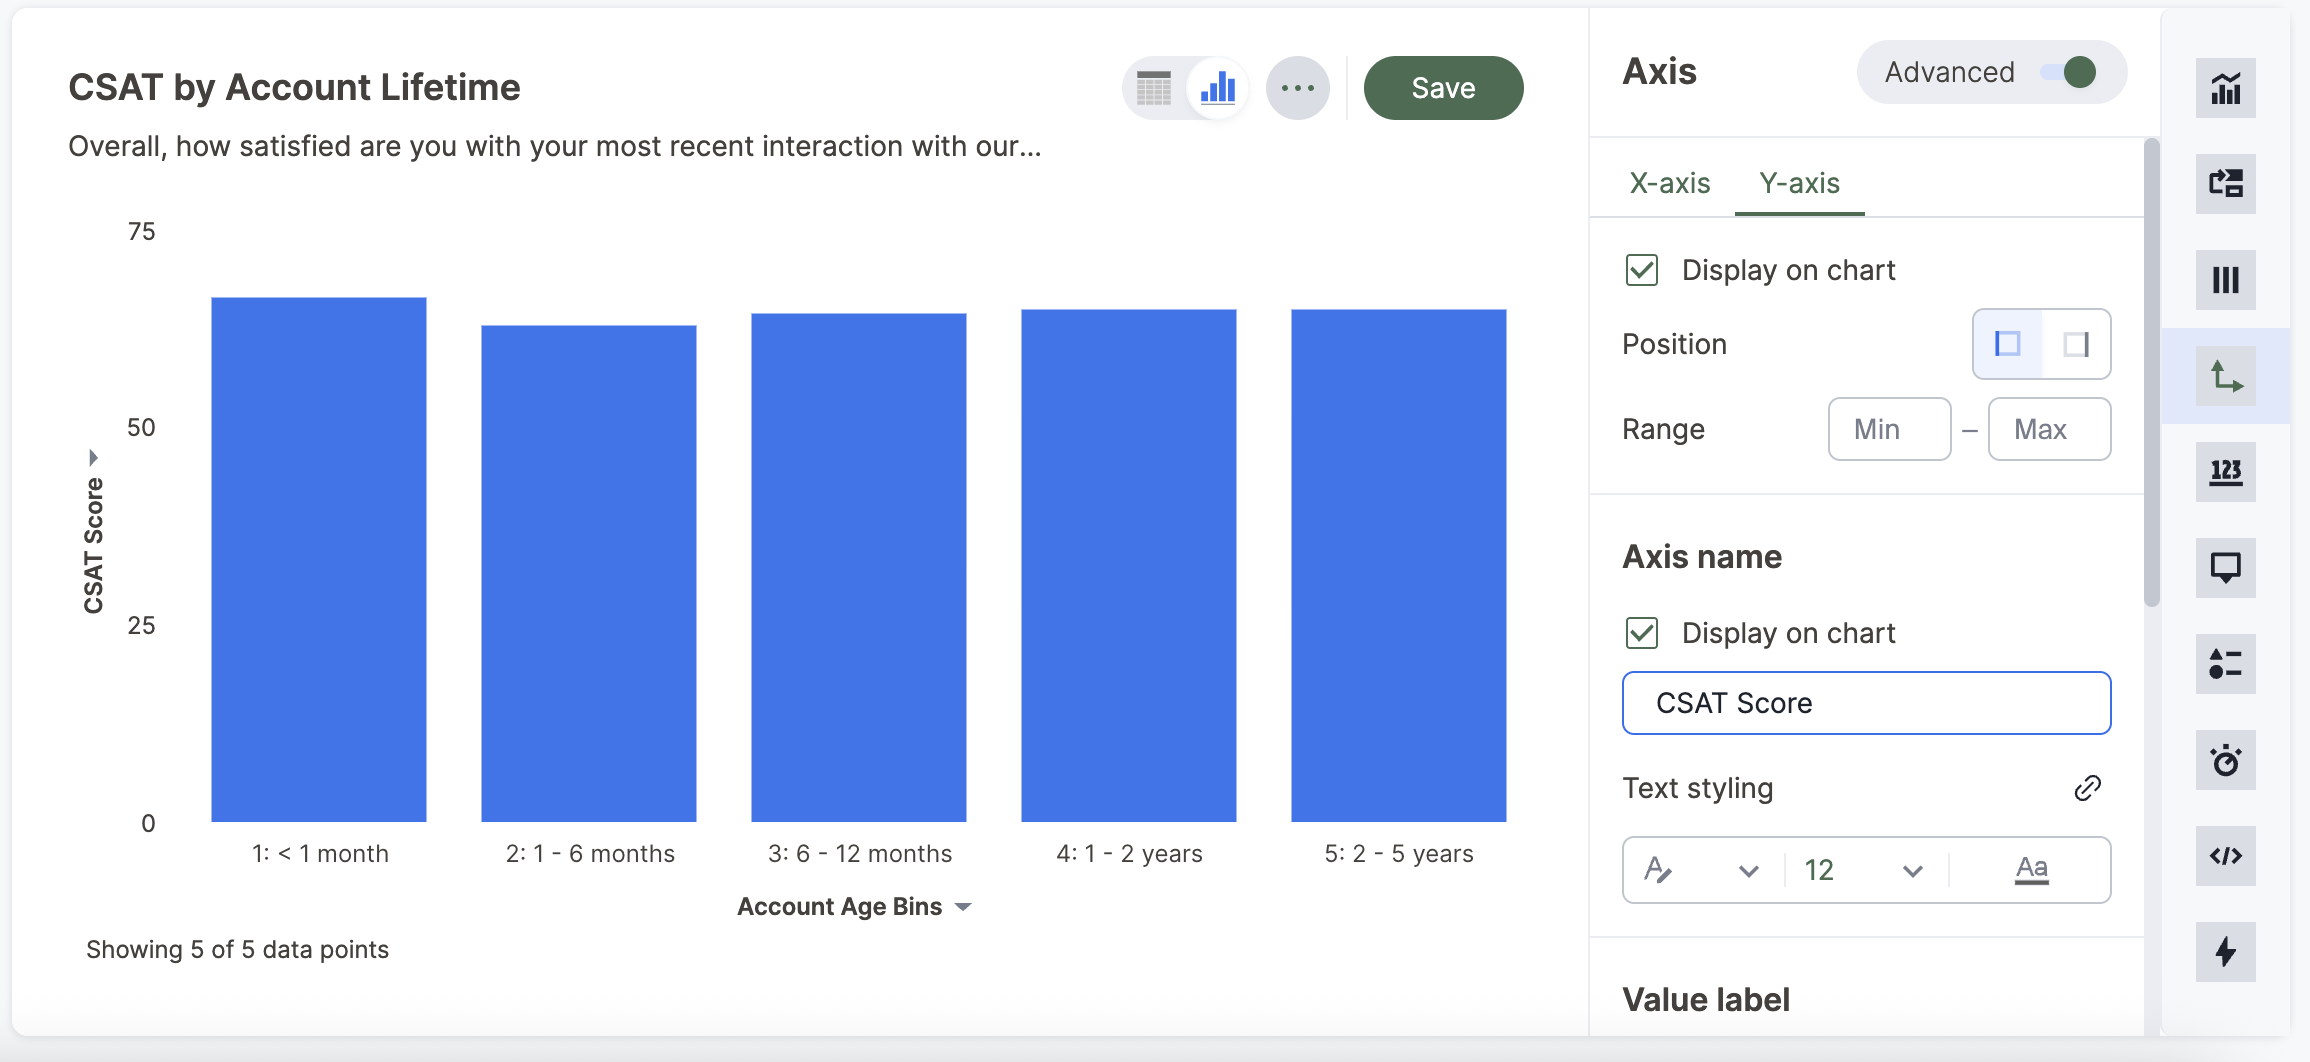
Task: Click the link icon beside Text styling
Action: [x=2087, y=788]
